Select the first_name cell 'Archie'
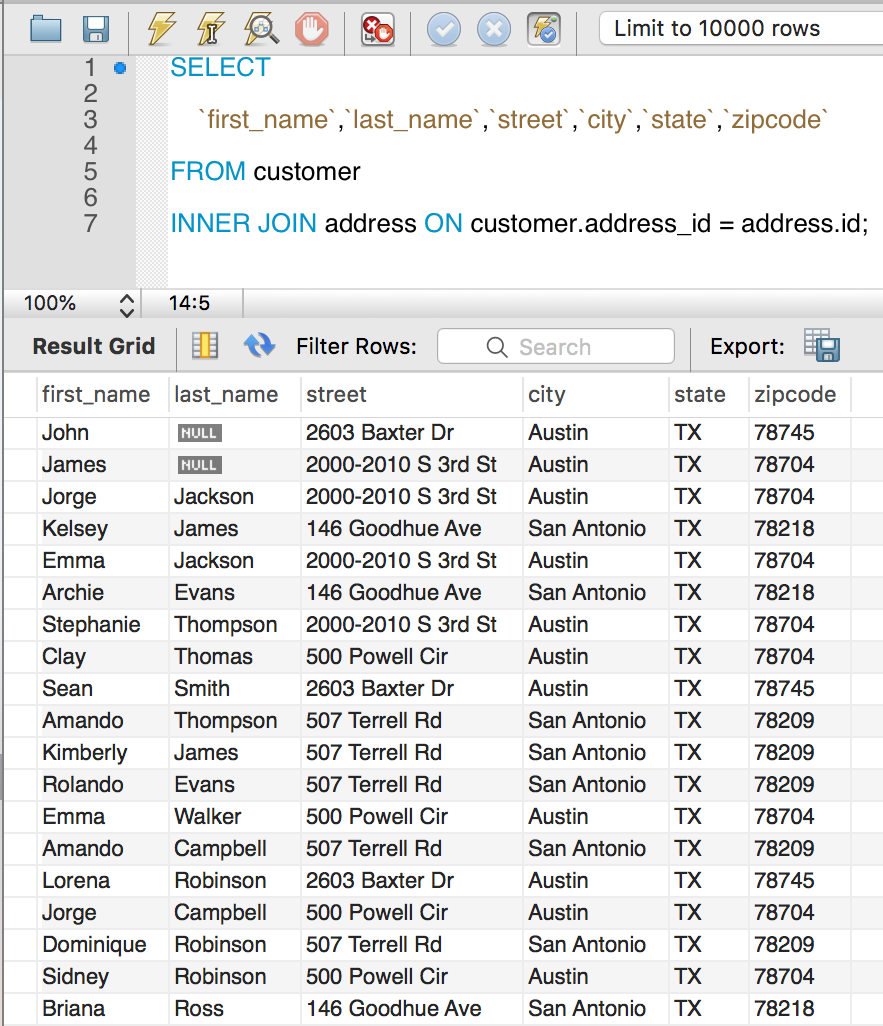This screenshot has width=883, height=1026. 103,593
